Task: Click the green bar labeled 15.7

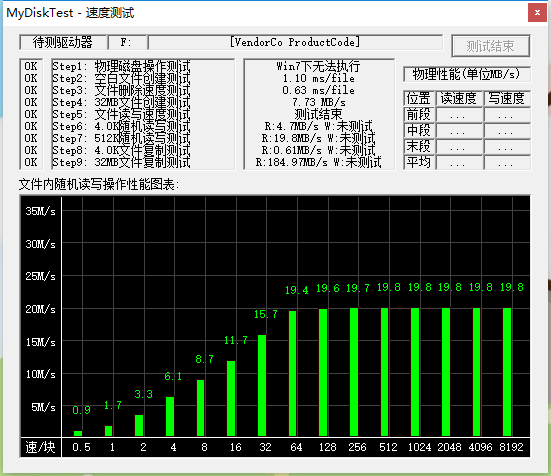Action: [x=262, y=385]
